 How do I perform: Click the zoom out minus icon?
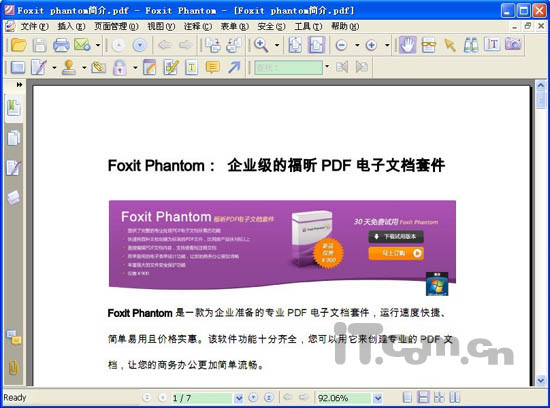point(341,45)
